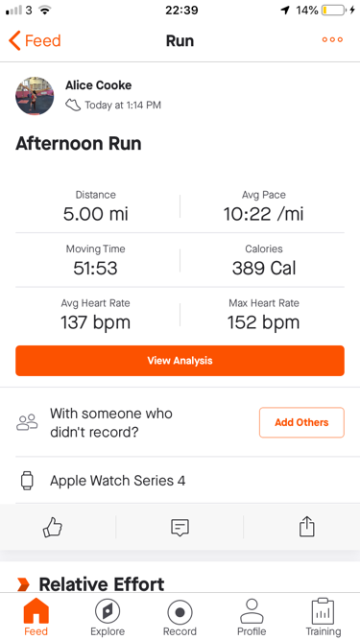Expand the Relative Effort section heading

coord(101,584)
